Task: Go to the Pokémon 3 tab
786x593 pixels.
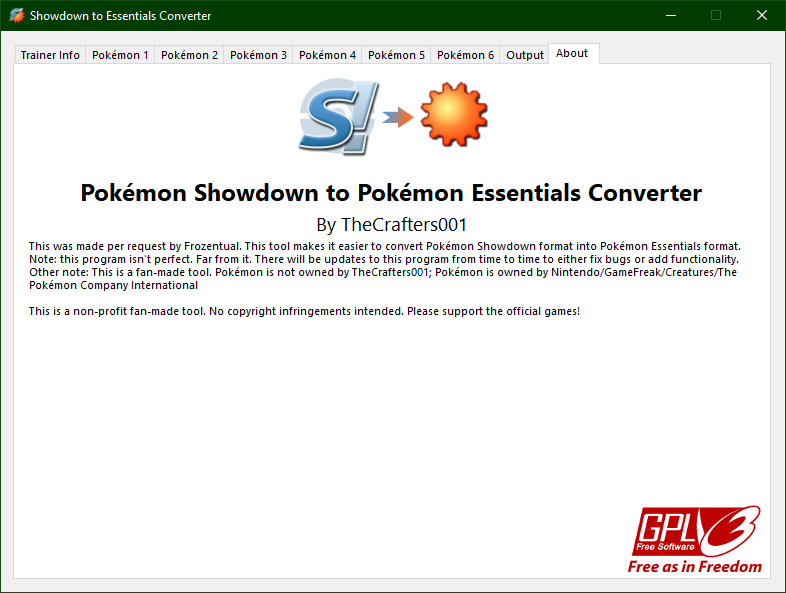Action: click(x=258, y=55)
